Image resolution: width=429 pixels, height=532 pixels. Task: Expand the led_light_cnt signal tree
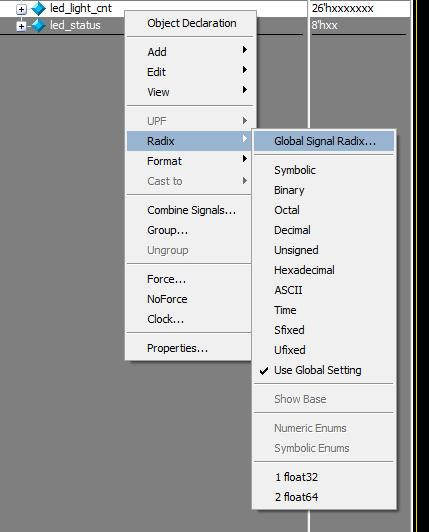pos(21,9)
